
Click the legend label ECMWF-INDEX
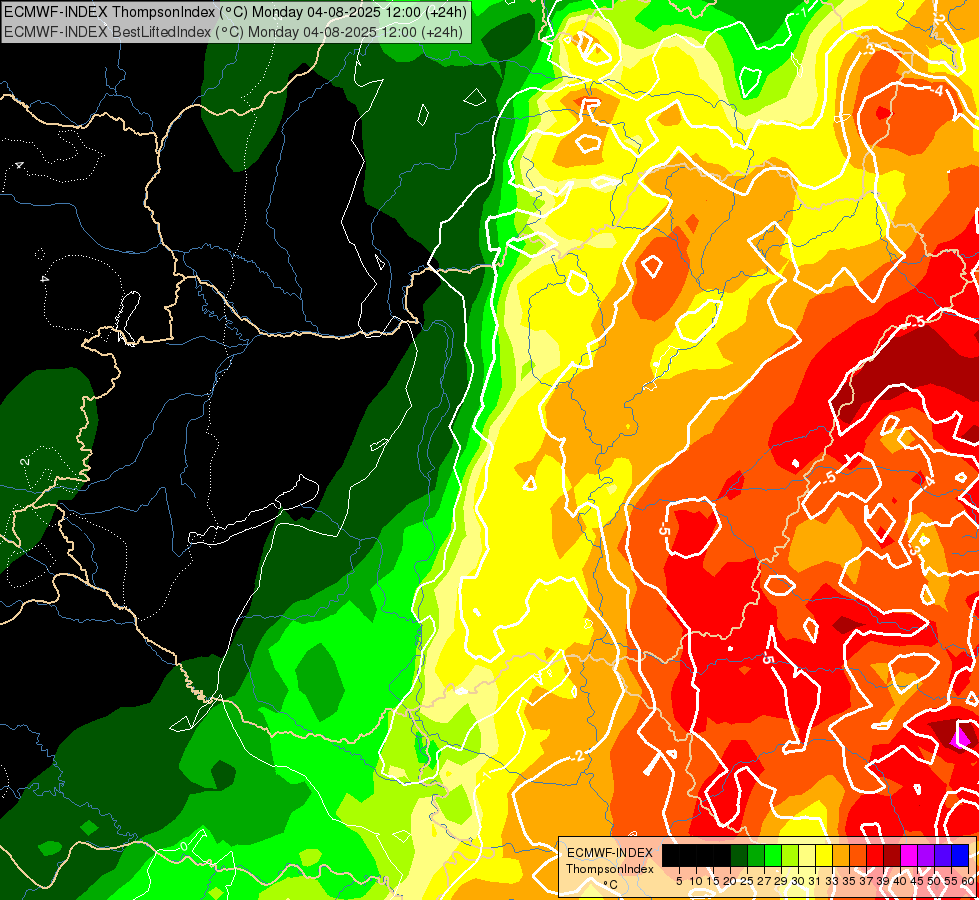tap(610, 853)
